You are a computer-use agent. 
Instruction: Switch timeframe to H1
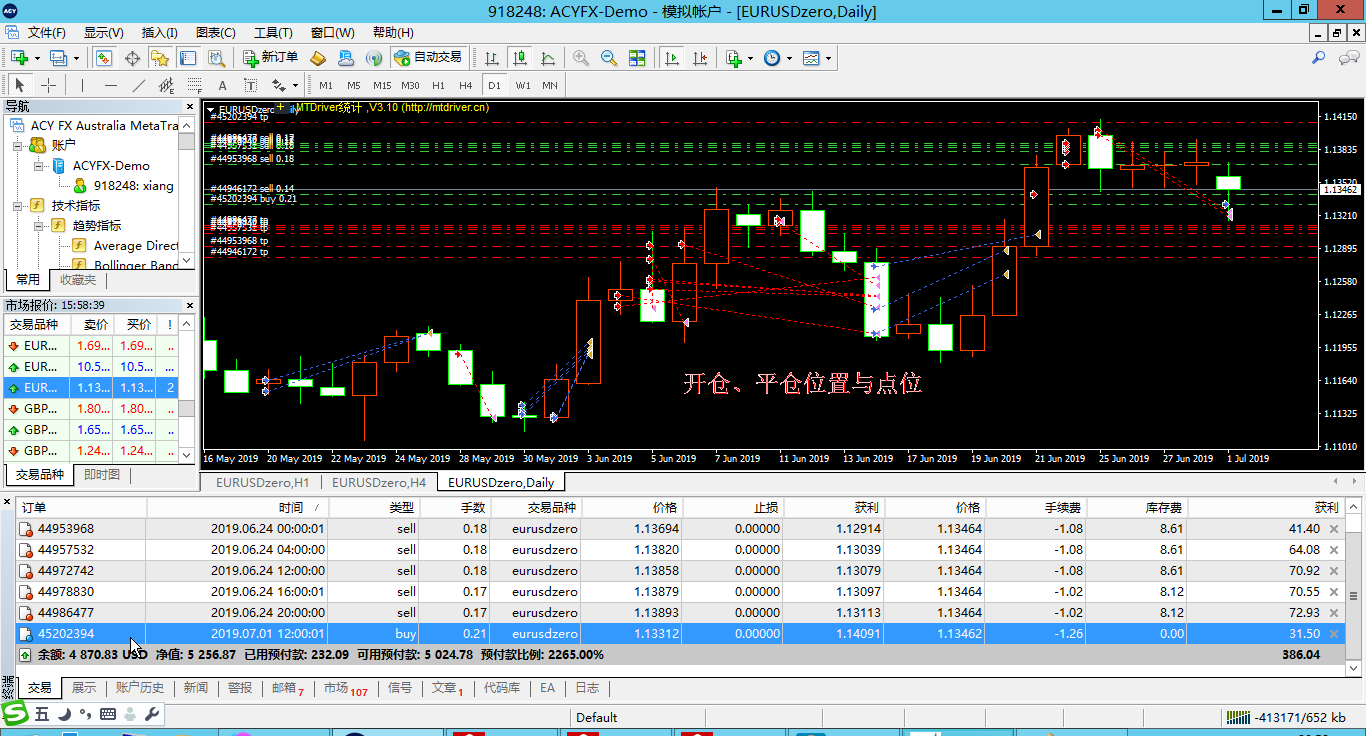coord(438,85)
